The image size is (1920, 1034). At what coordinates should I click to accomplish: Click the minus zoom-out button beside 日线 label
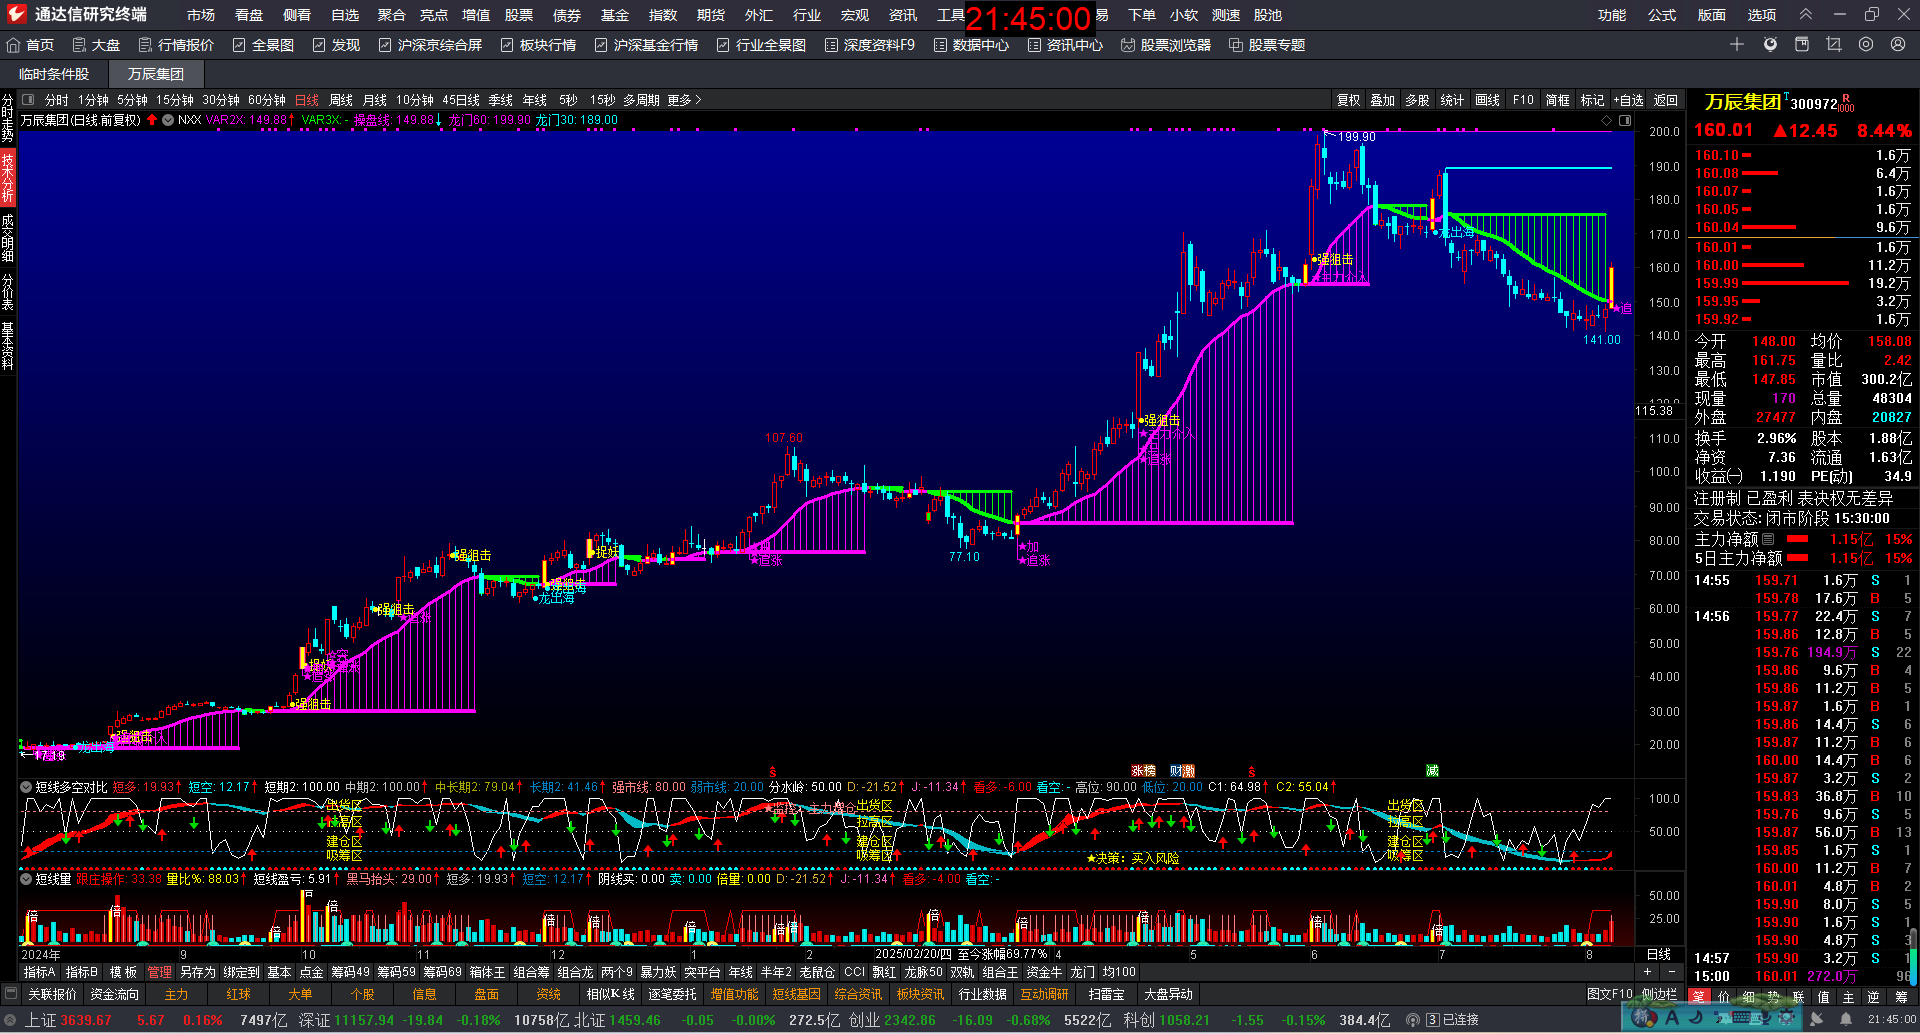pos(1671,972)
